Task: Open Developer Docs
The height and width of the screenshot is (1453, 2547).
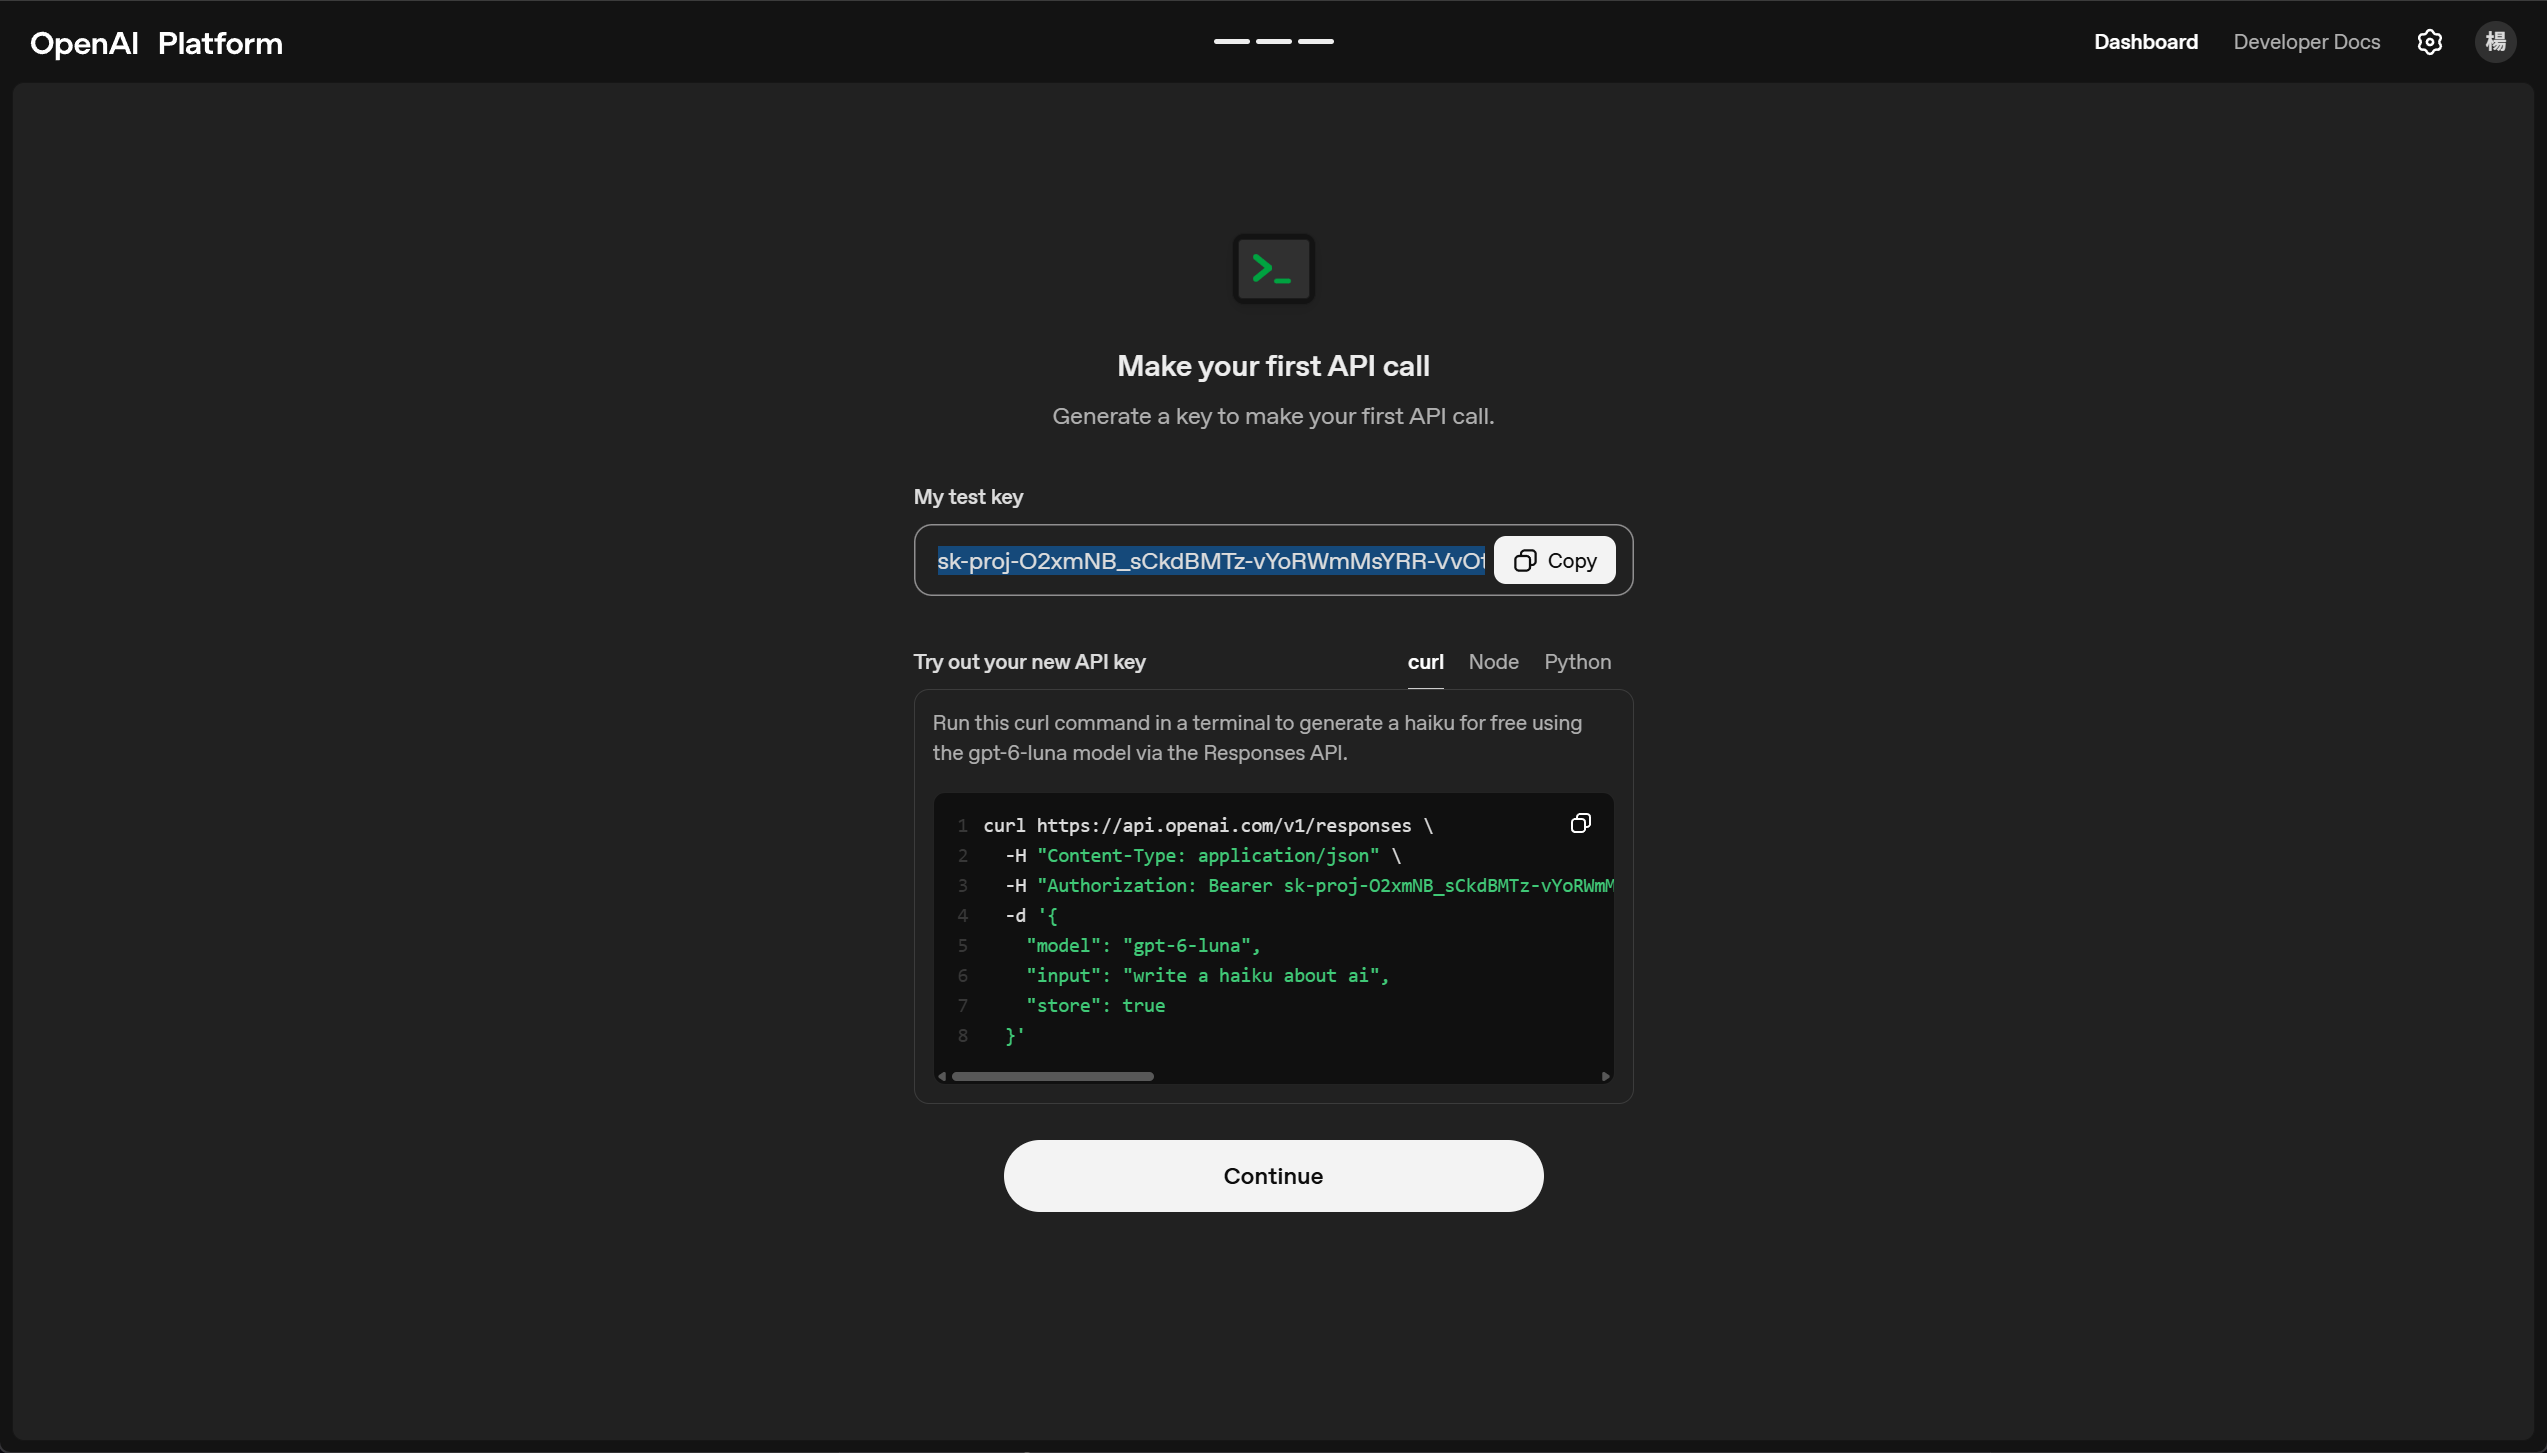Action: [x=2307, y=42]
